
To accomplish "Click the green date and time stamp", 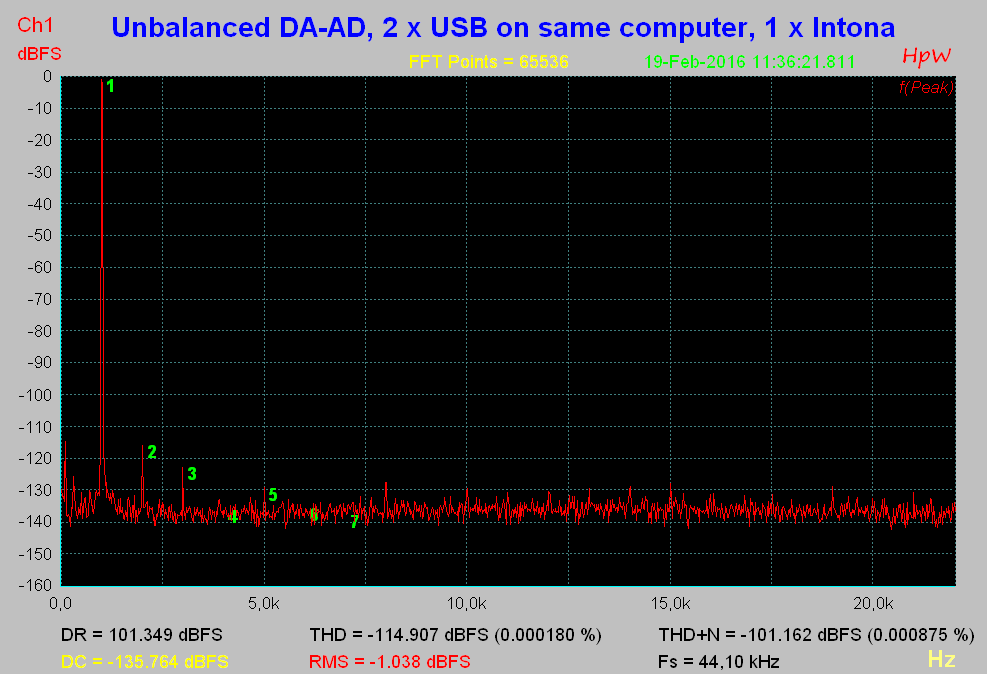I will point(749,61).
